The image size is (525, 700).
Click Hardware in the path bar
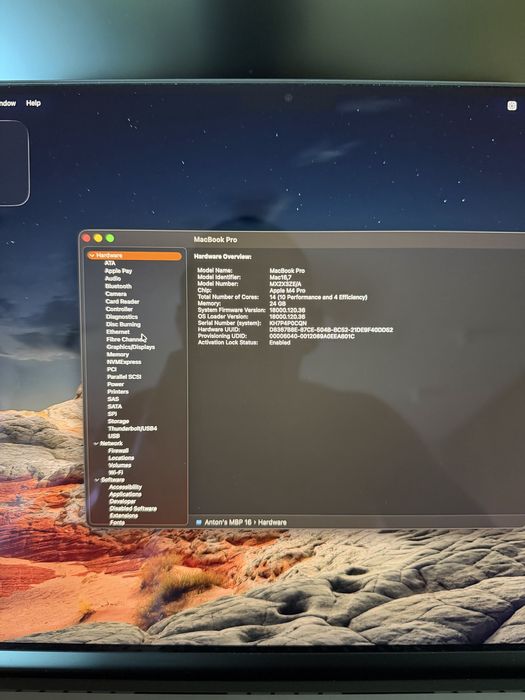[272, 522]
